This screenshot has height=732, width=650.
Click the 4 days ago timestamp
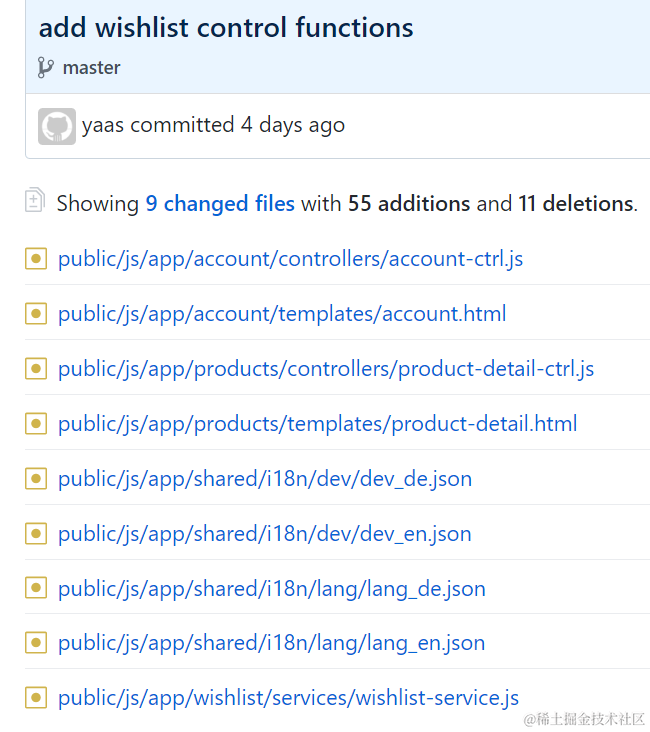click(x=292, y=125)
